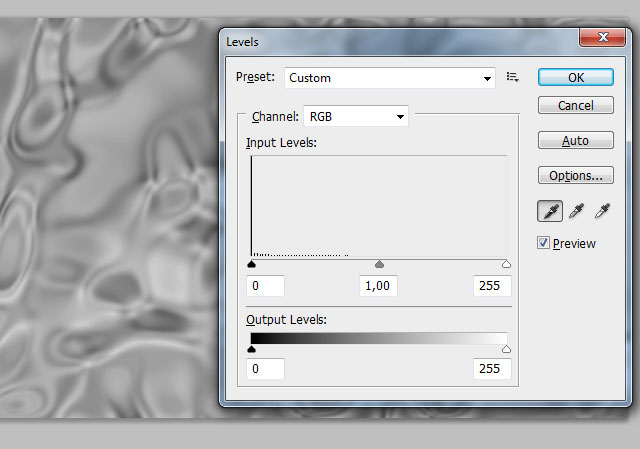Click the output levels gradient bar

point(379,338)
